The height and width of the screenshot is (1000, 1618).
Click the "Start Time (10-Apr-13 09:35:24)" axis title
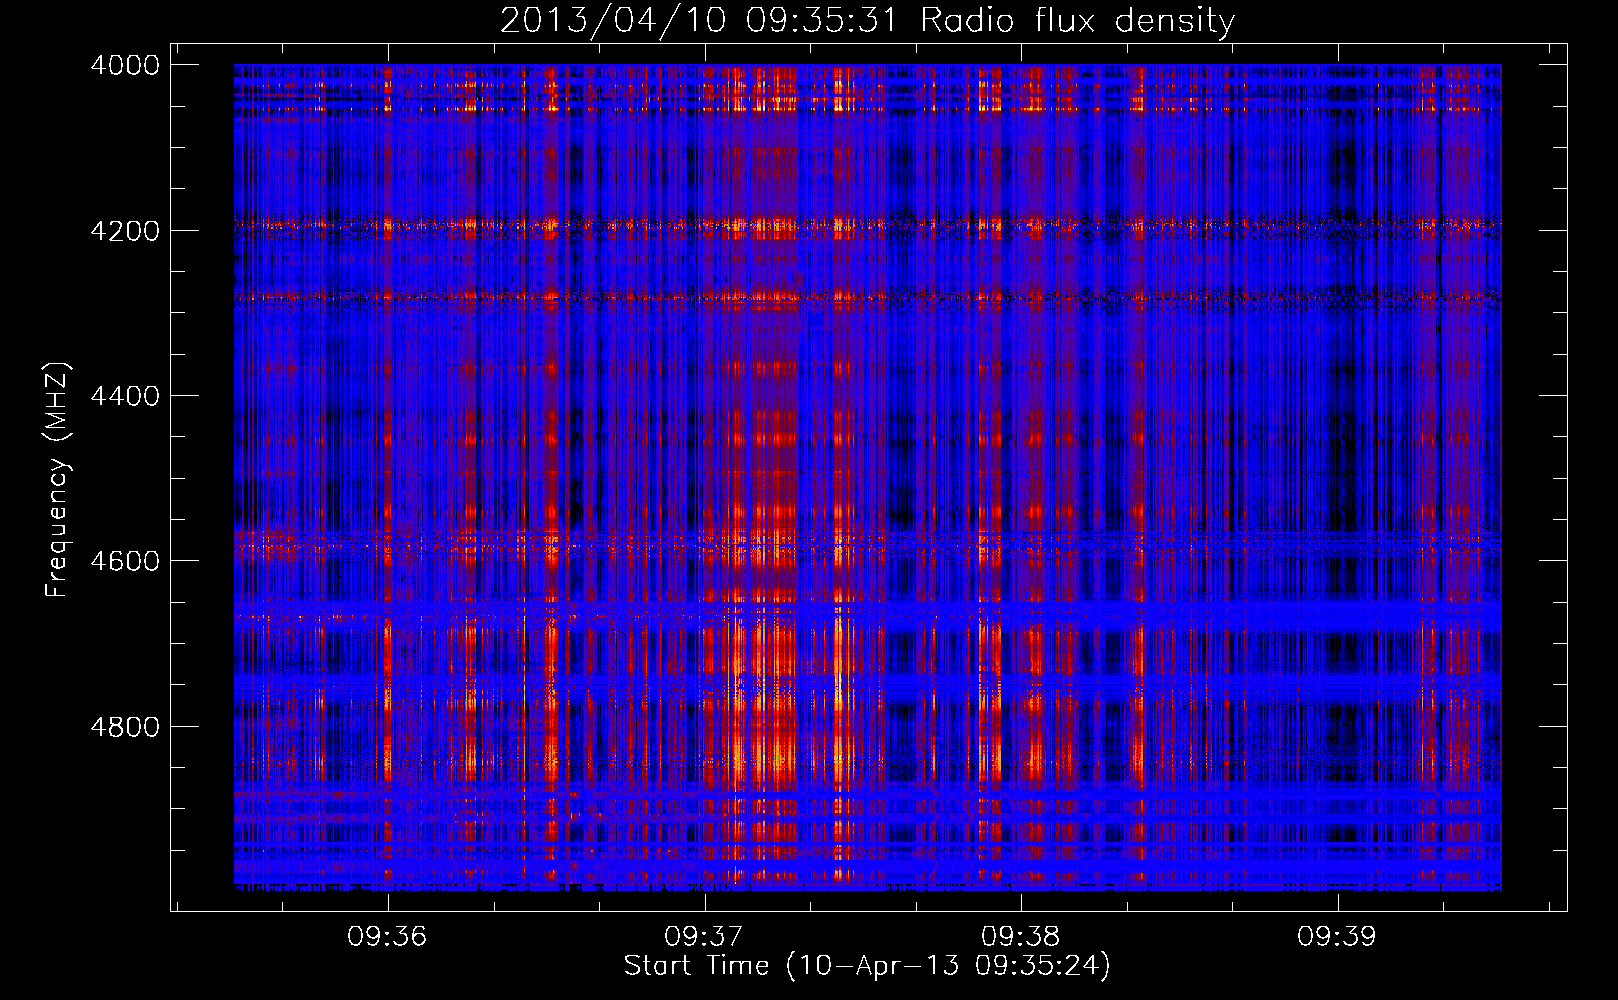(867, 966)
